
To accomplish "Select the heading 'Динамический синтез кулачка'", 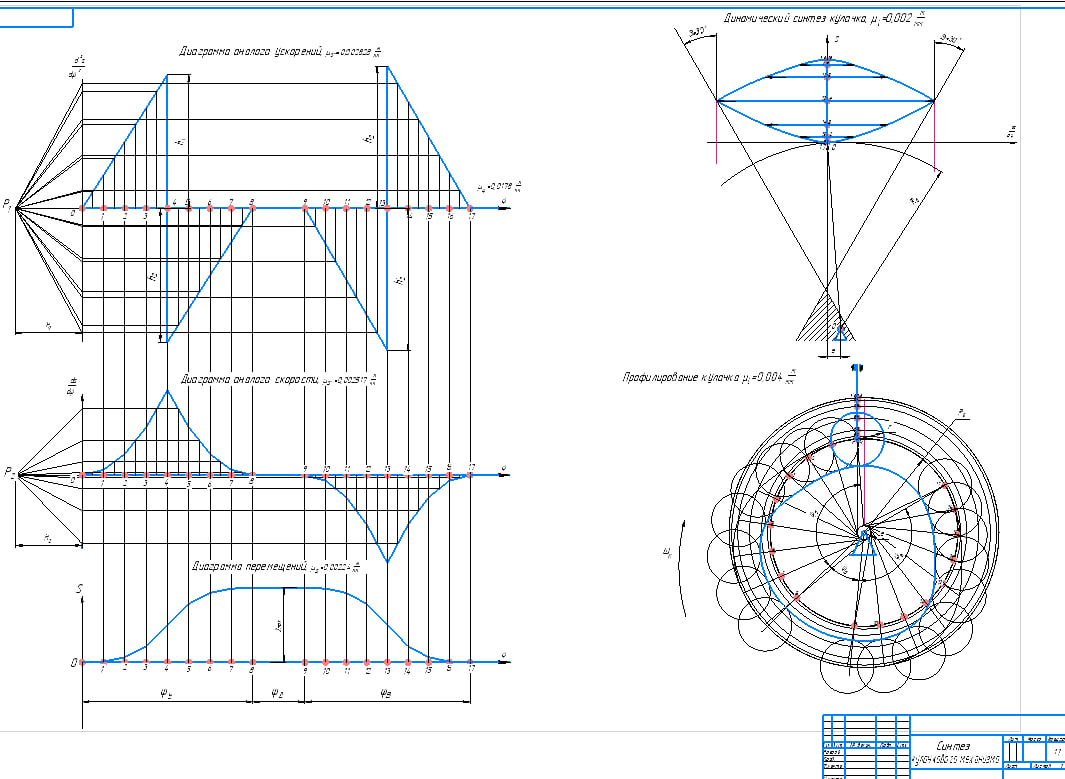I will [795, 19].
